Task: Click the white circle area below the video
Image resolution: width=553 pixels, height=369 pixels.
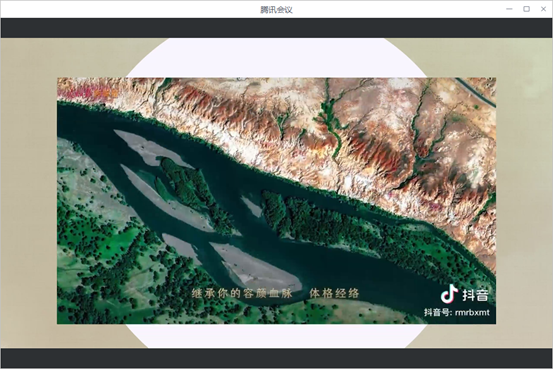Action: (276, 336)
